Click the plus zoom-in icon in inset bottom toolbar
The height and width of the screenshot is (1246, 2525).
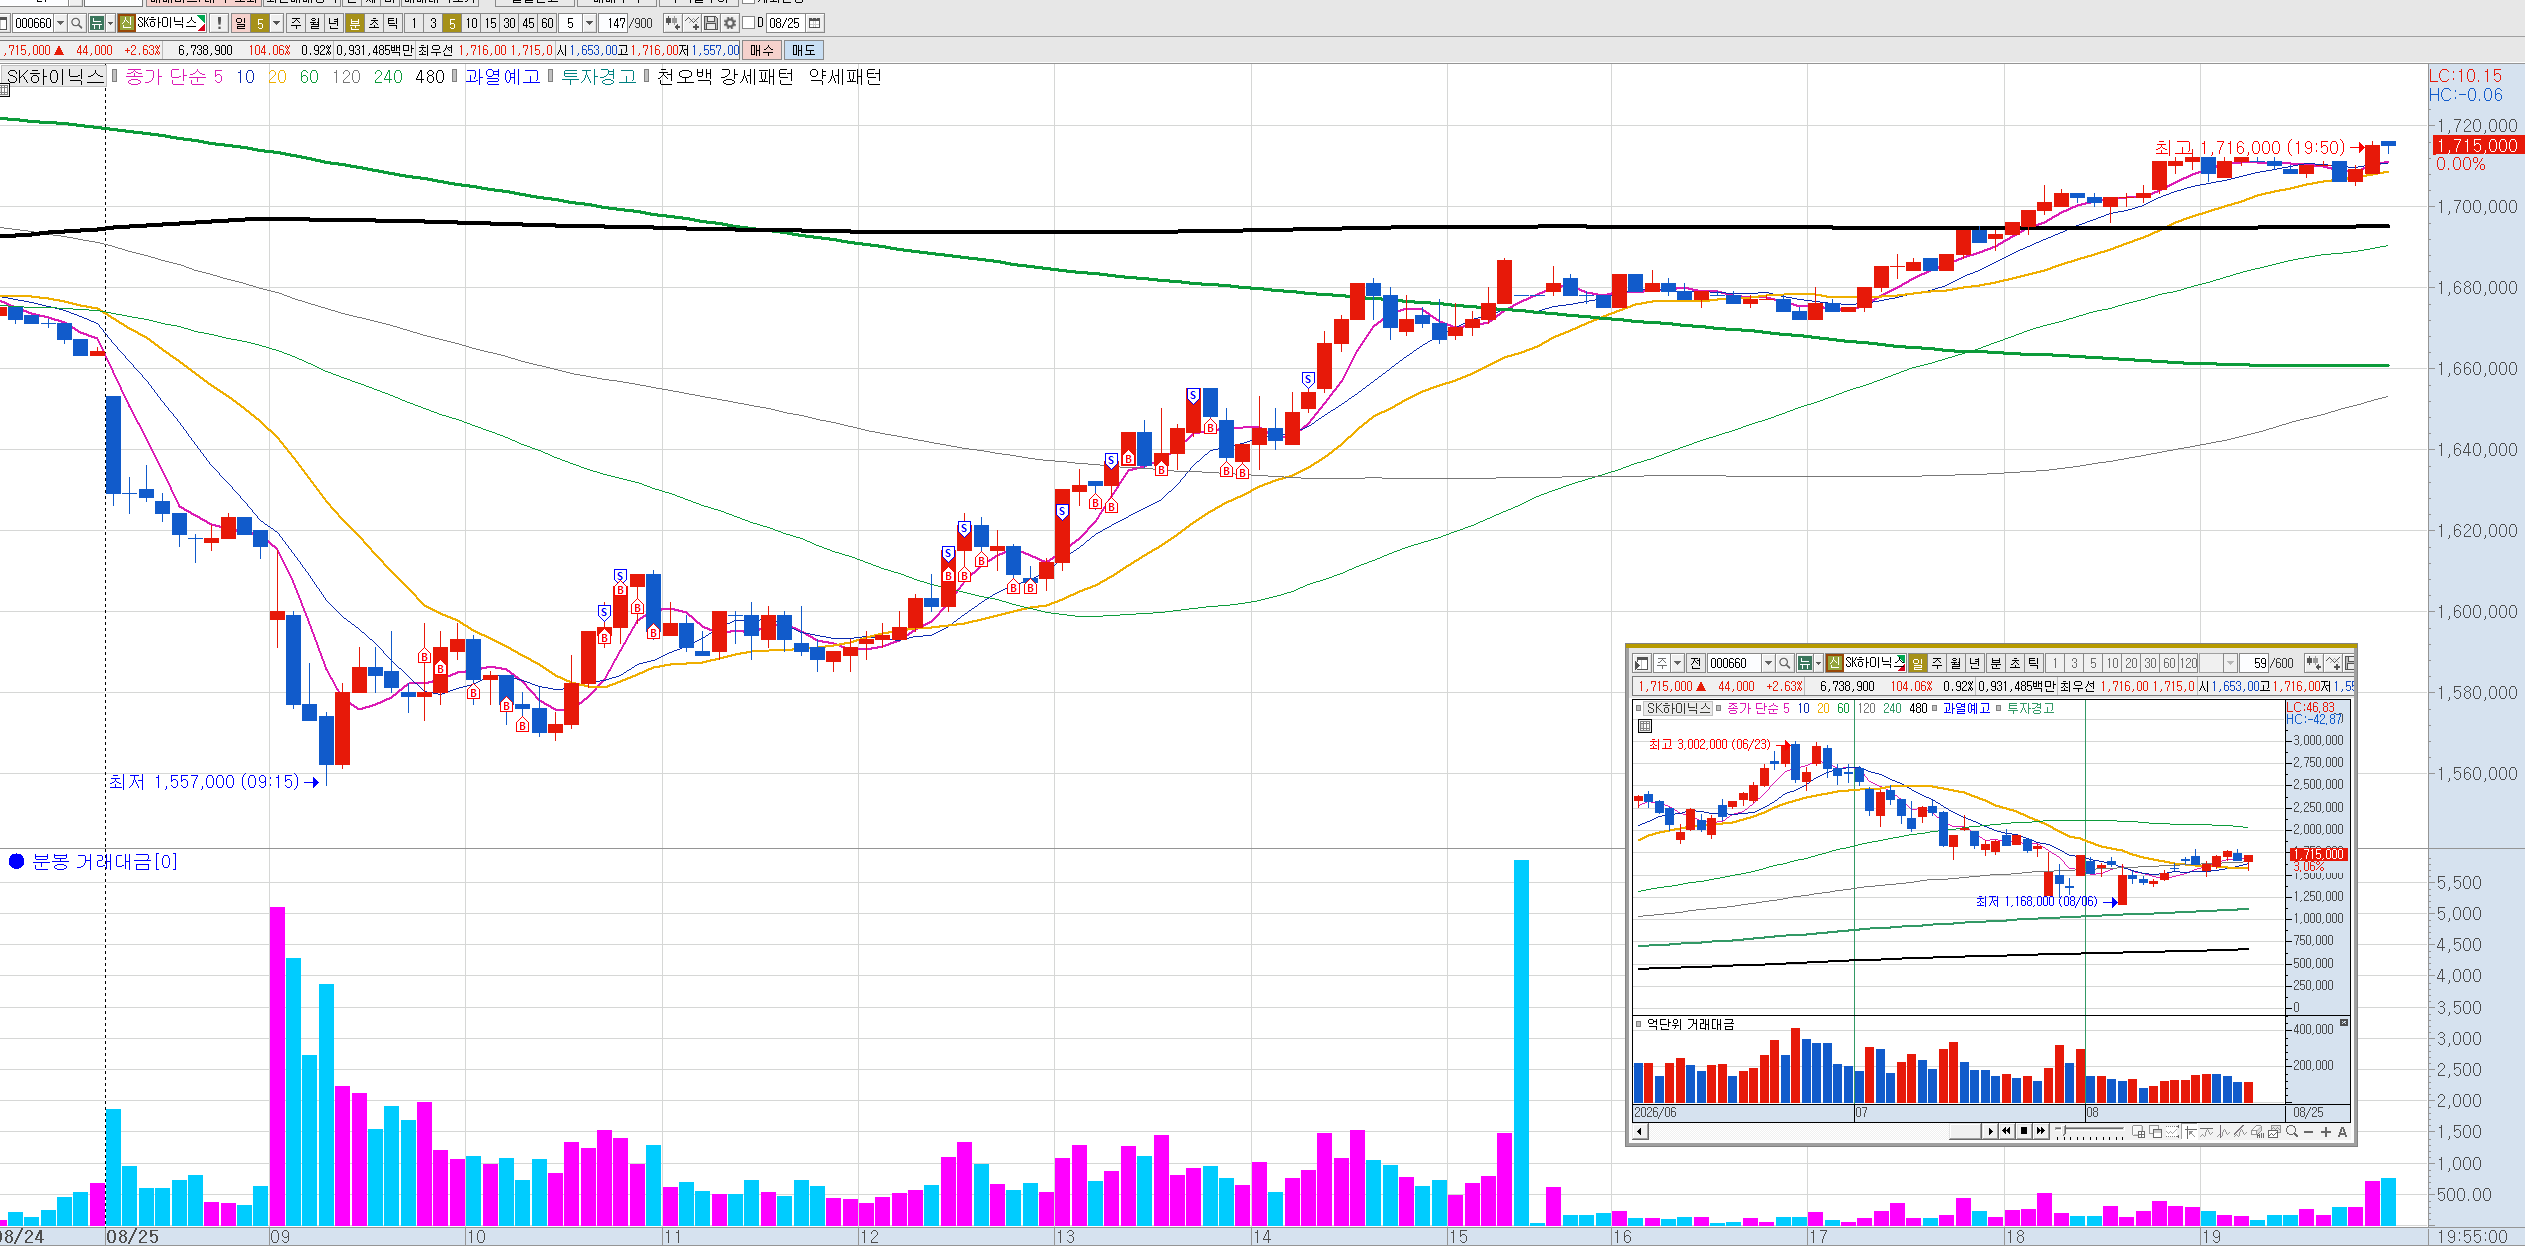coord(2326,1132)
